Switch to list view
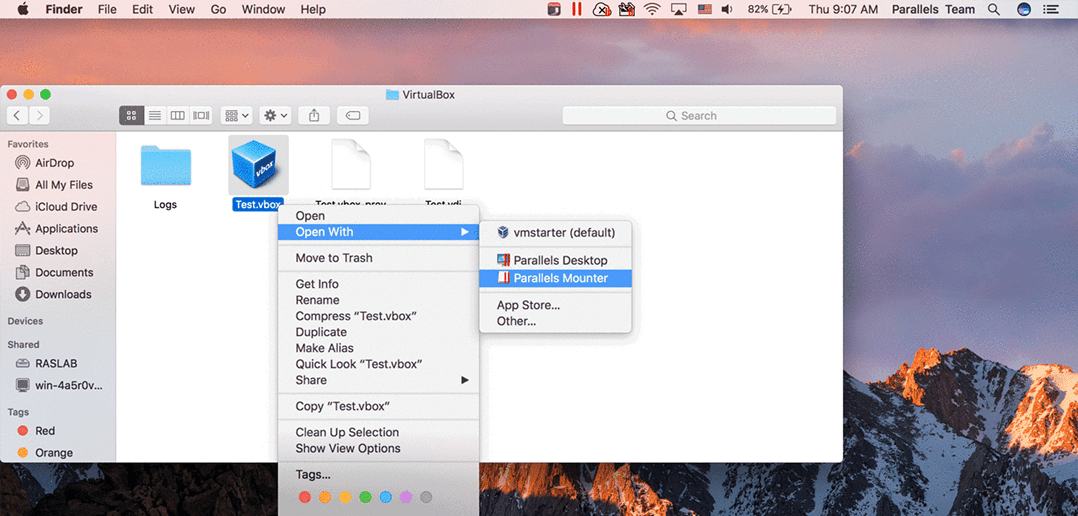Screen dimensions: 1078x516 155,115
